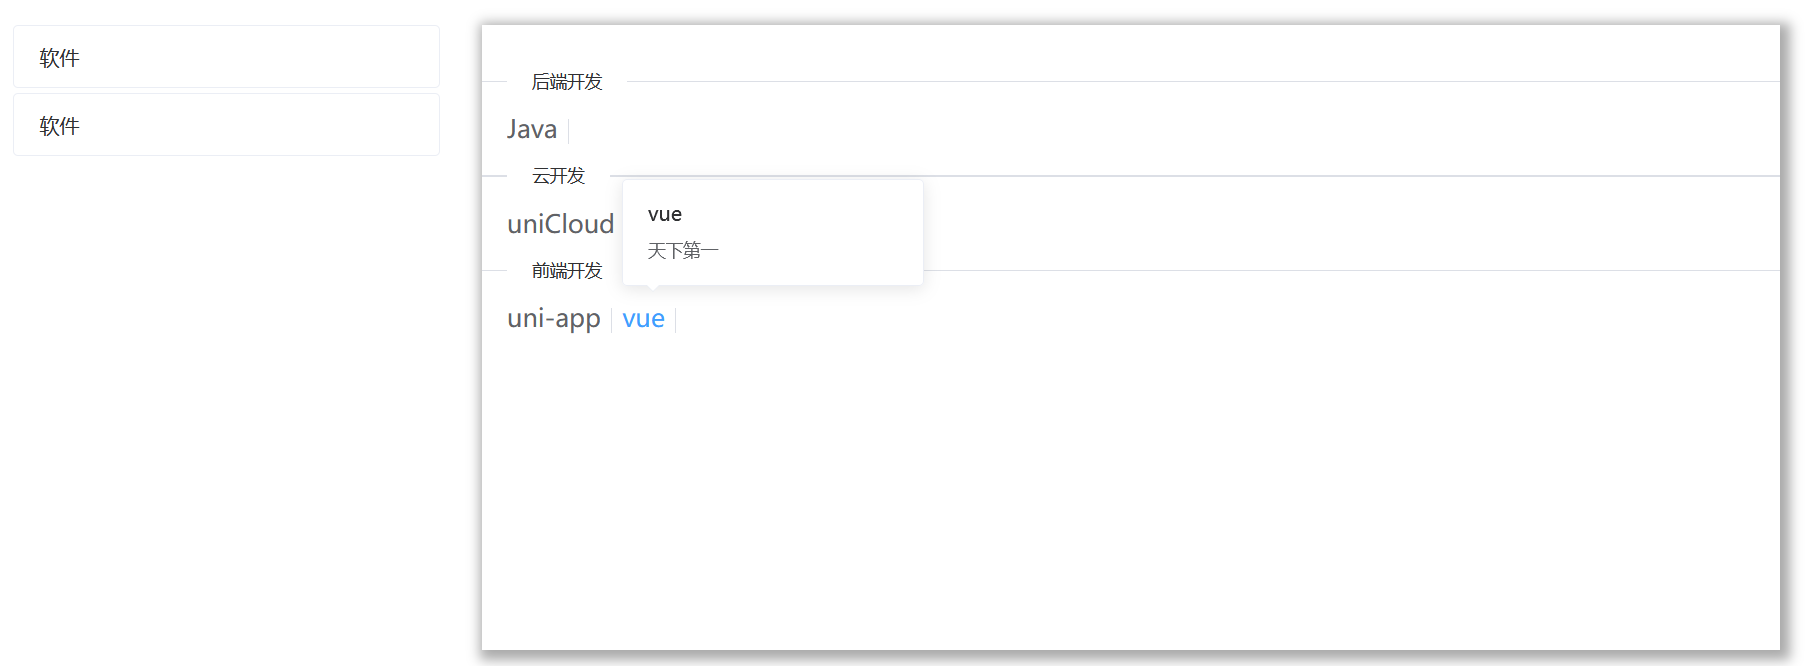Click the vue title inside the popover

(x=665, y=214)
